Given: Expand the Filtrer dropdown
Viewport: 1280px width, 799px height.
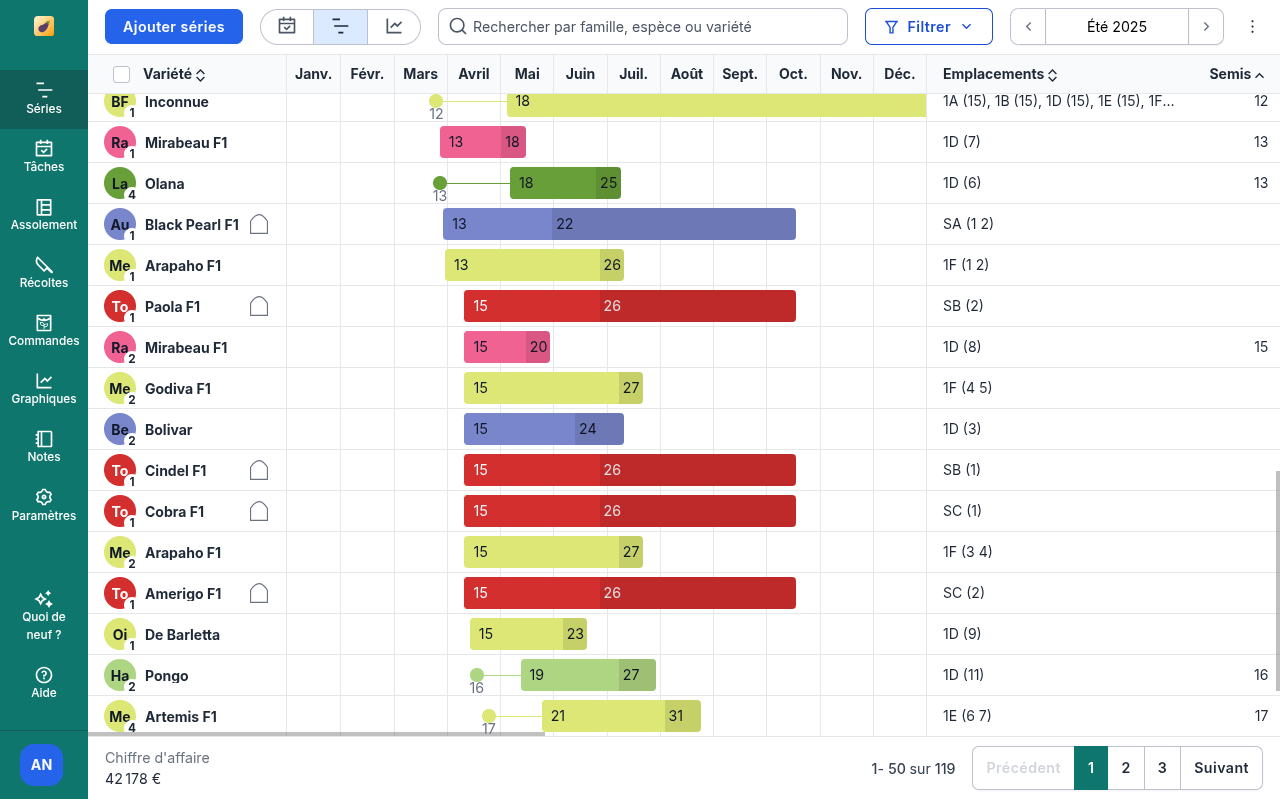Looking at the screenshot, I should coord(928,27).
